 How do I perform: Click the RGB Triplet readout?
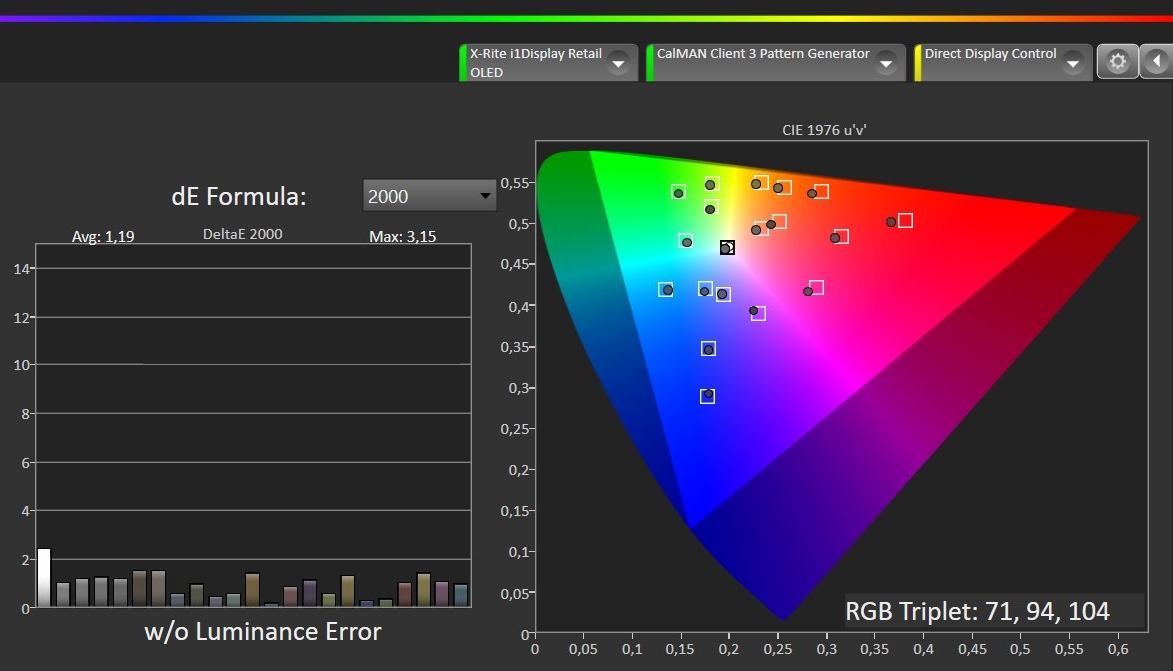(x=977, y=611)
